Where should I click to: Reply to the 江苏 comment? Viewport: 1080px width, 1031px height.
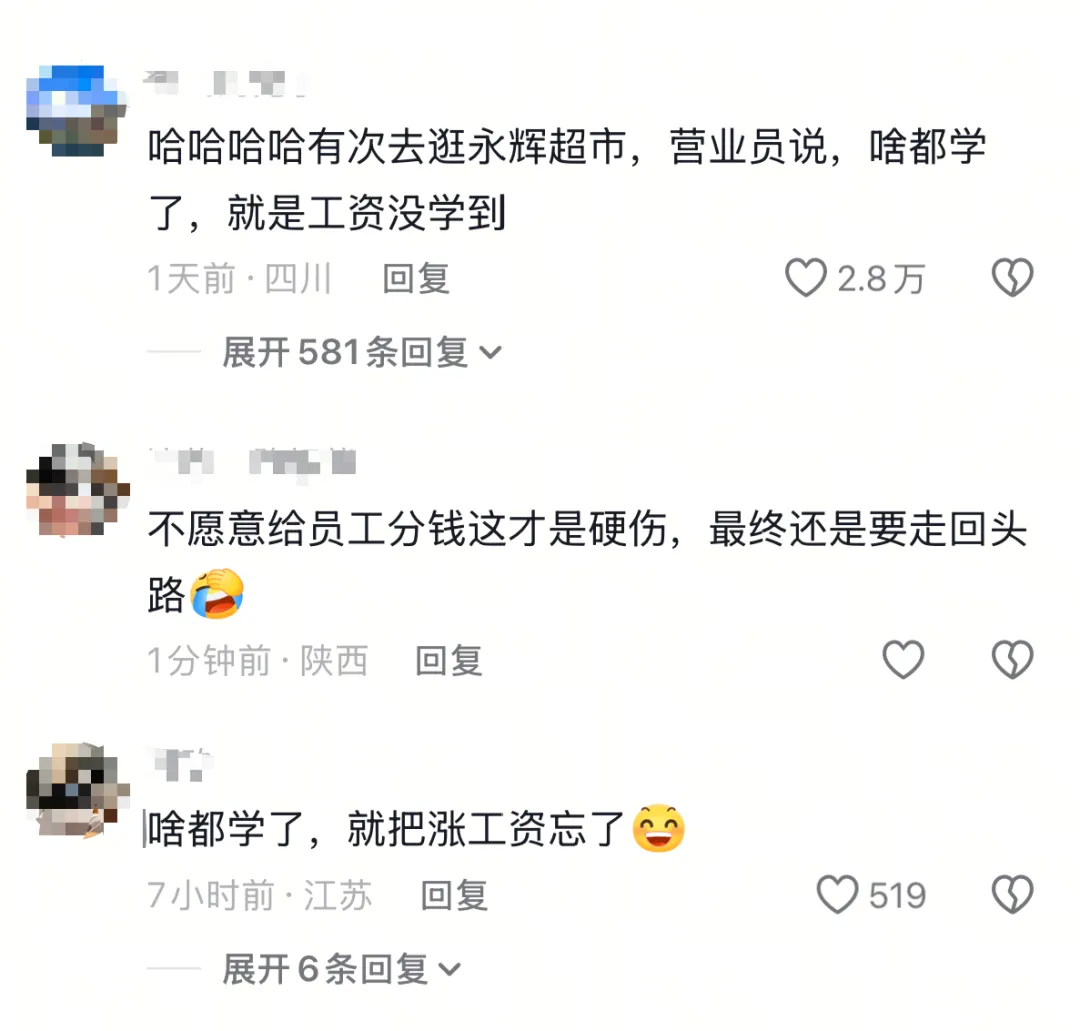tap(454, 895)
